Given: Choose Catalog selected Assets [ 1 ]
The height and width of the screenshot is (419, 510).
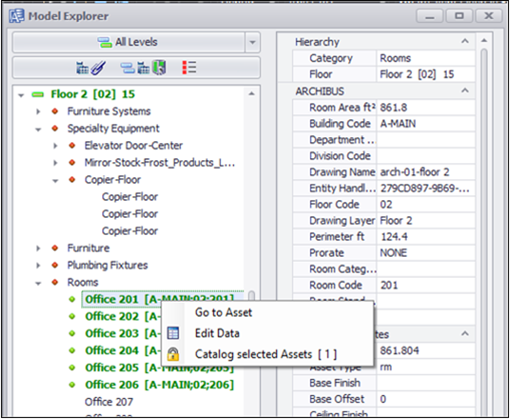Looking at the screenshot, I should tap(266, 354).
